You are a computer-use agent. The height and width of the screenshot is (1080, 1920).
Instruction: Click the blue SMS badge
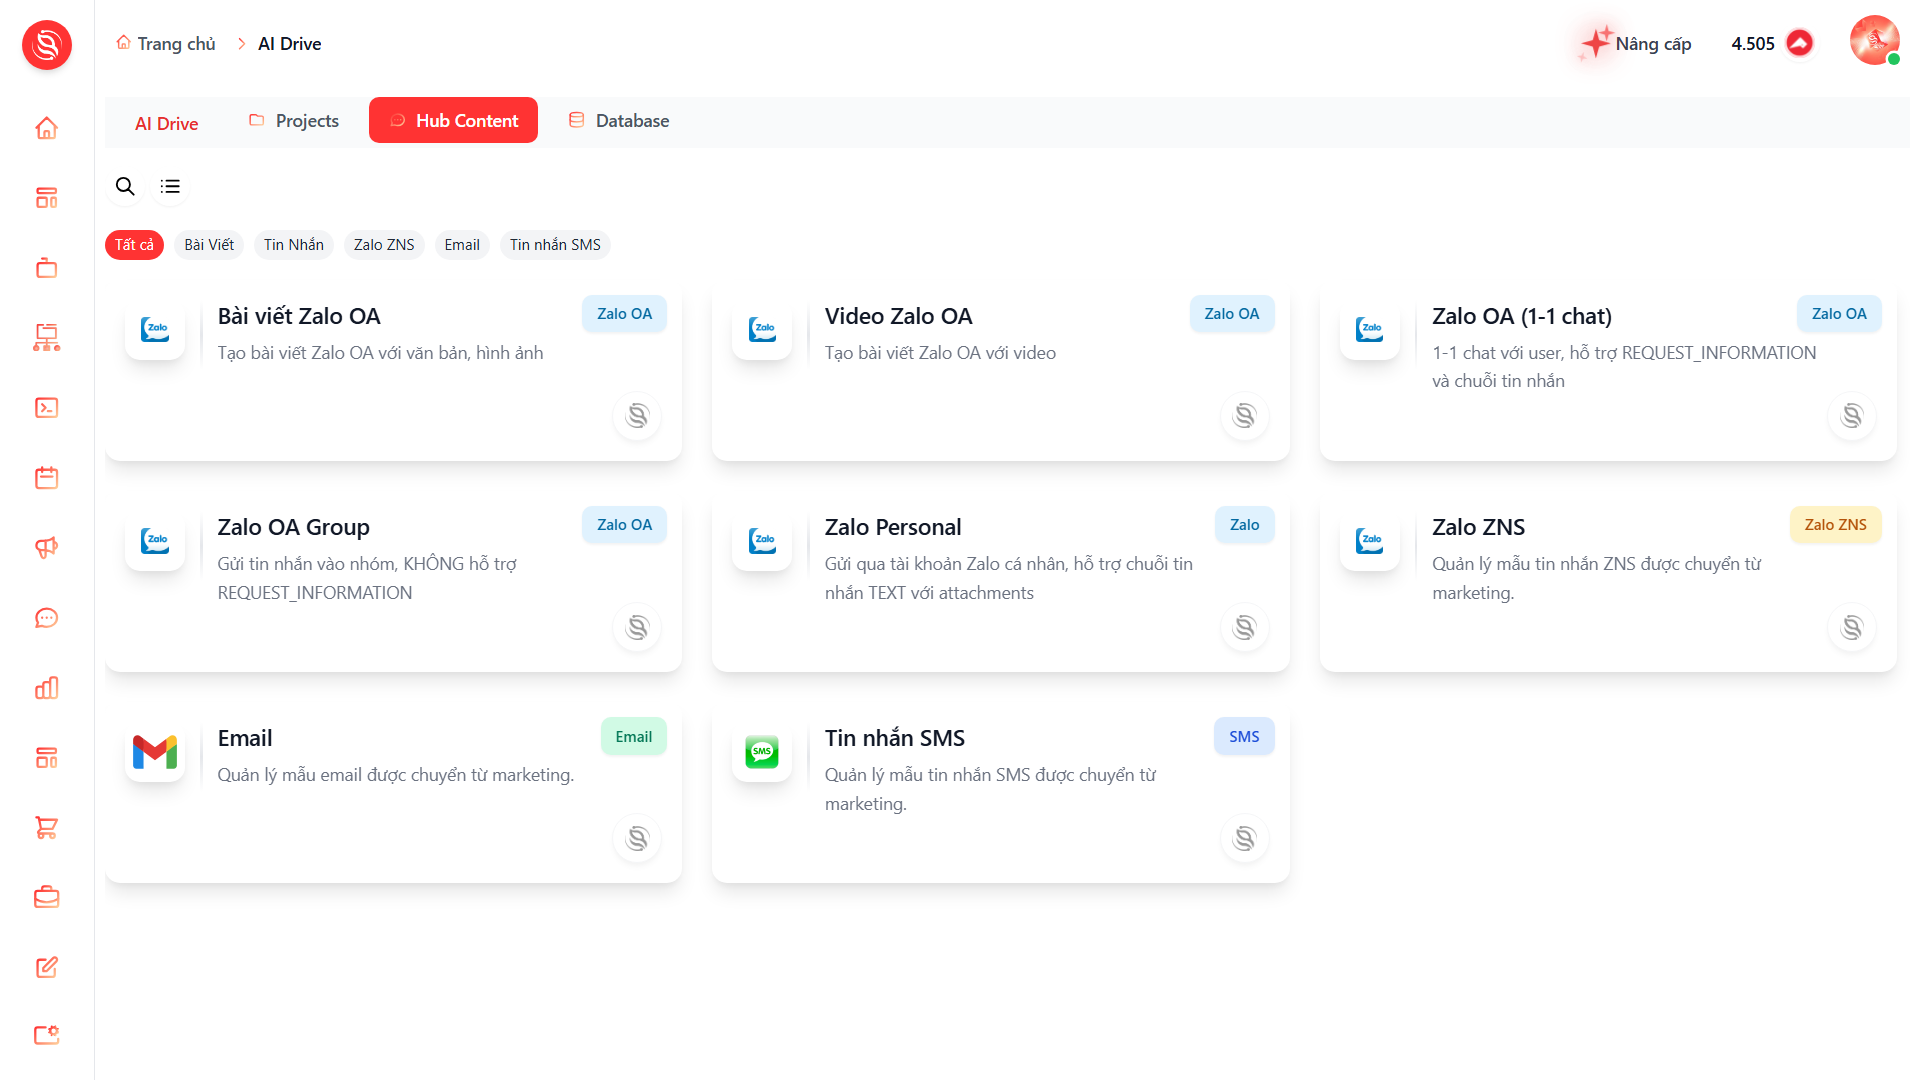(x=1244, y=737)
